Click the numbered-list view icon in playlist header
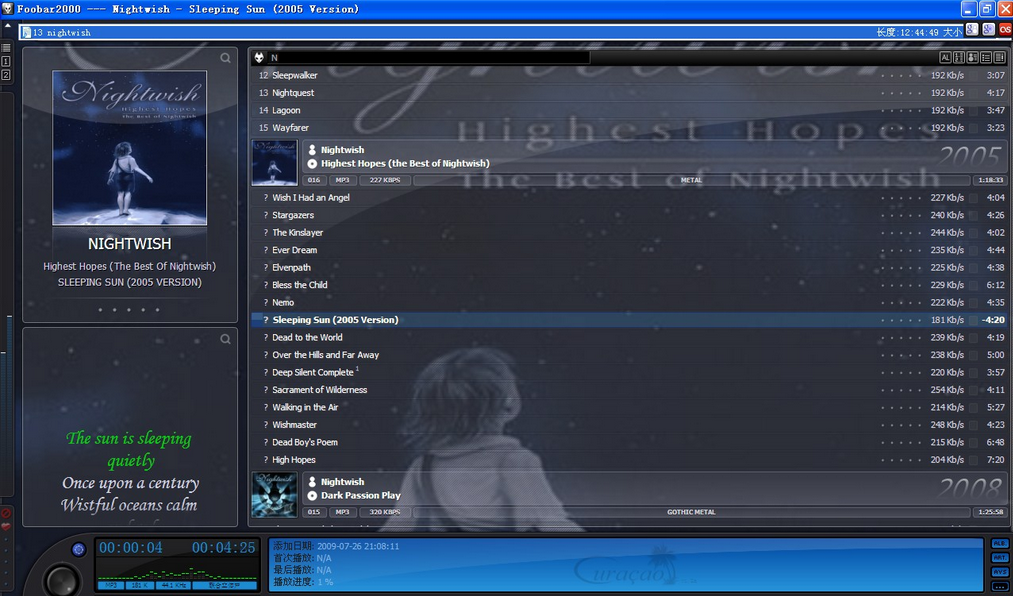 pyautogui.click(x=959, y=57)
